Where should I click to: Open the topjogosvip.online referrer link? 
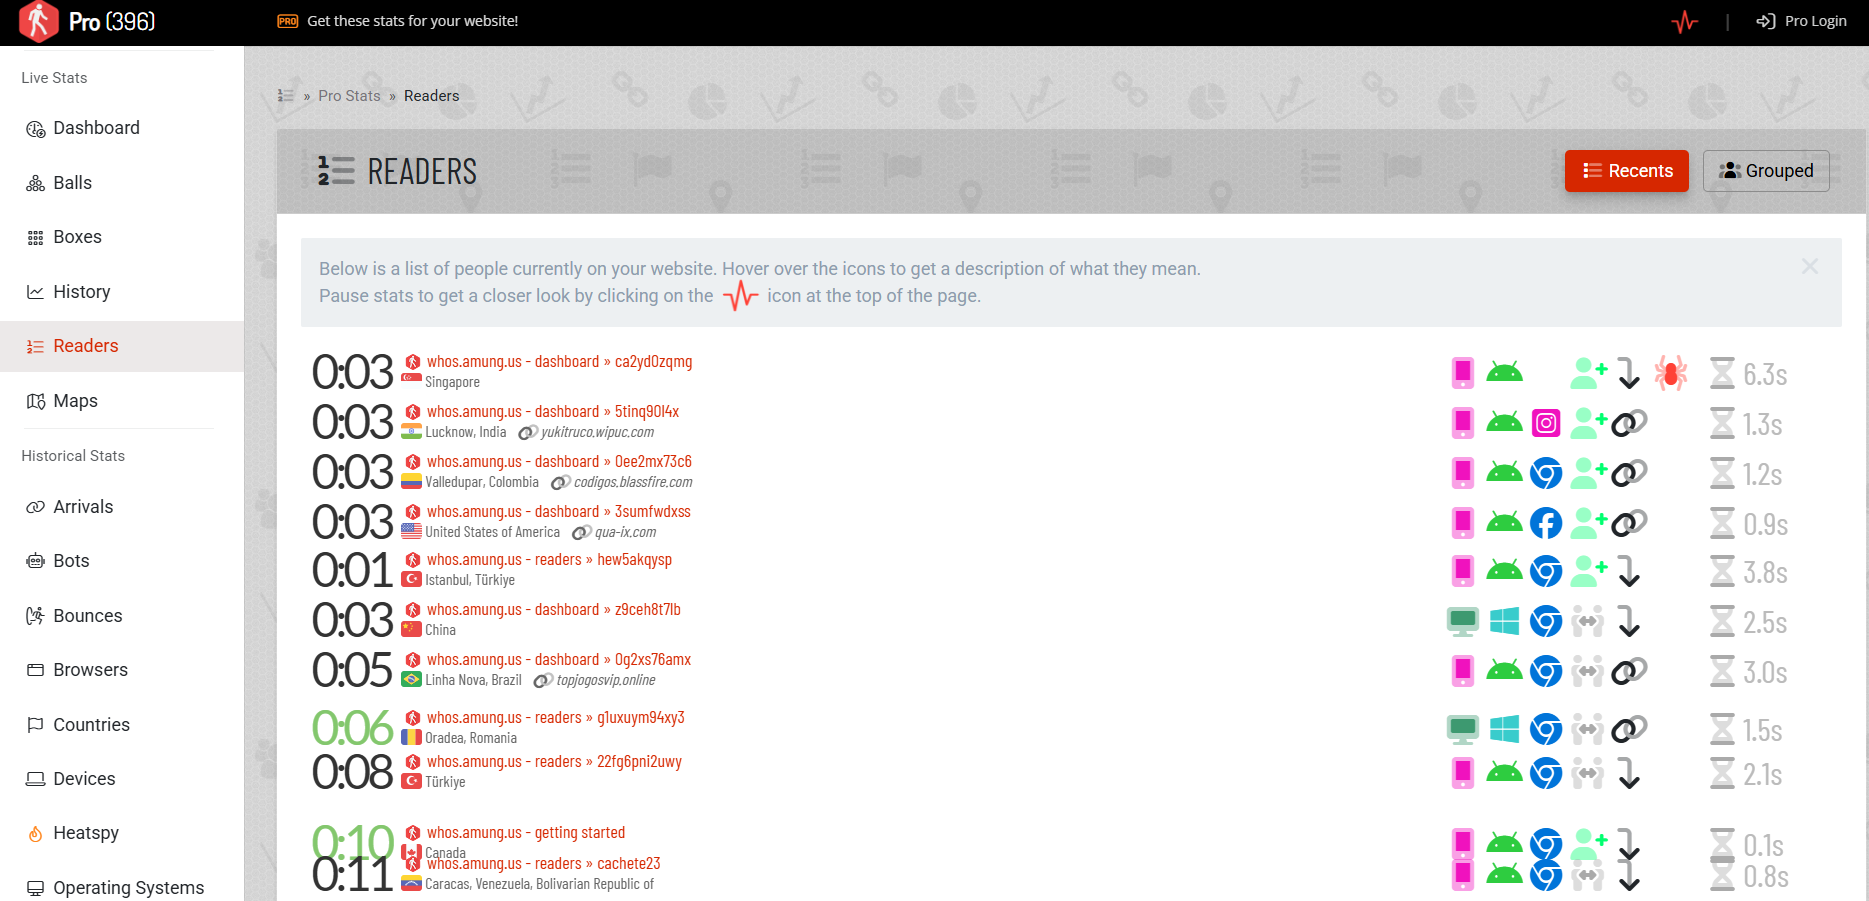coord(606,681)
